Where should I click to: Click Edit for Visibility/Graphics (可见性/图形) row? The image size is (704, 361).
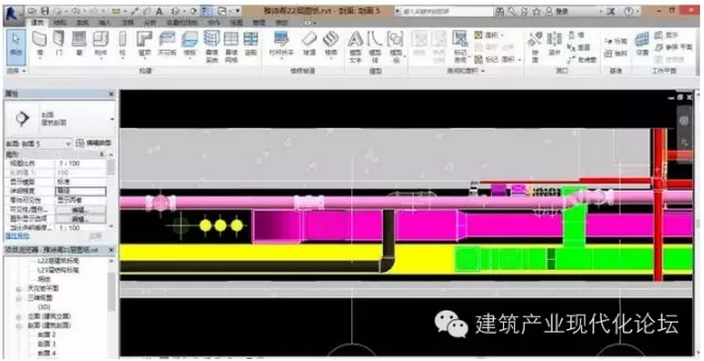(x=80, y=210)
